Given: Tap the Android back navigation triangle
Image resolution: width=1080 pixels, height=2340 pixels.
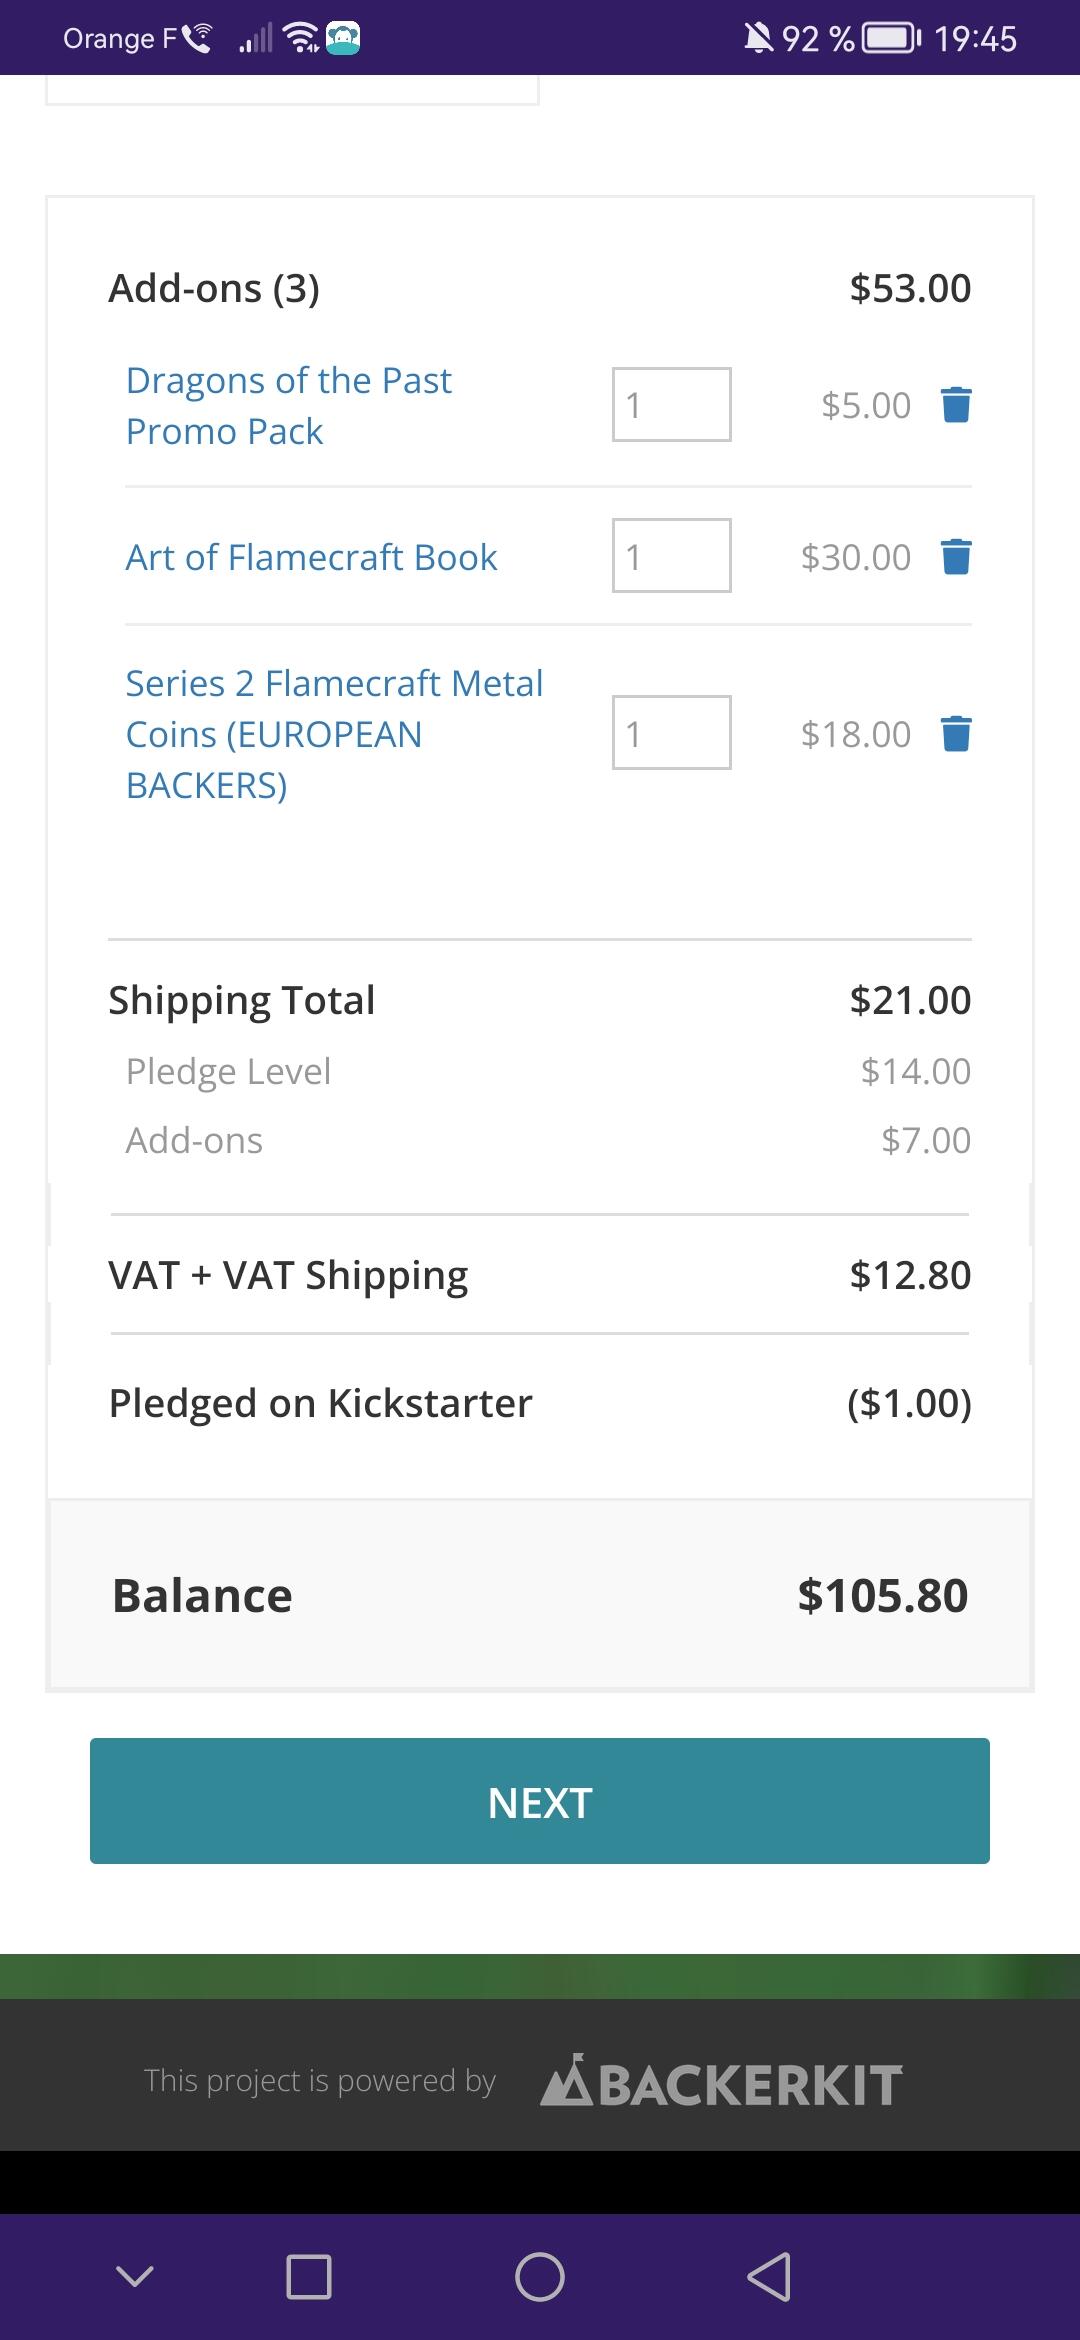Looking at the screenshot, I should (769, 2277).
